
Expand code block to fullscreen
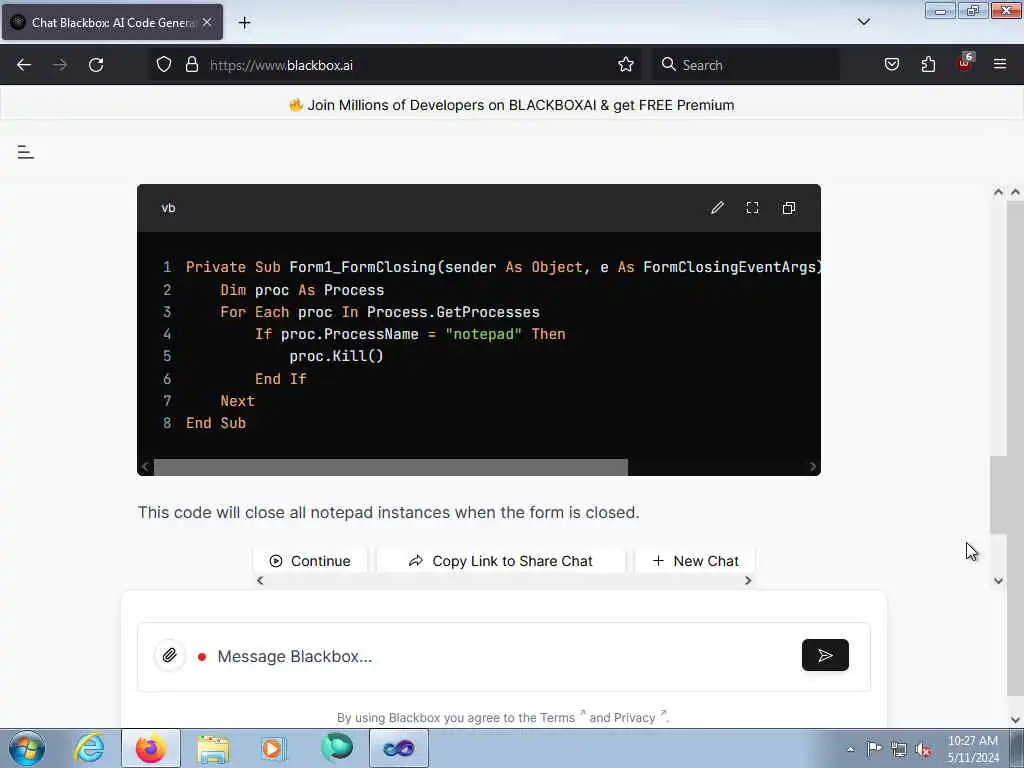752,208
